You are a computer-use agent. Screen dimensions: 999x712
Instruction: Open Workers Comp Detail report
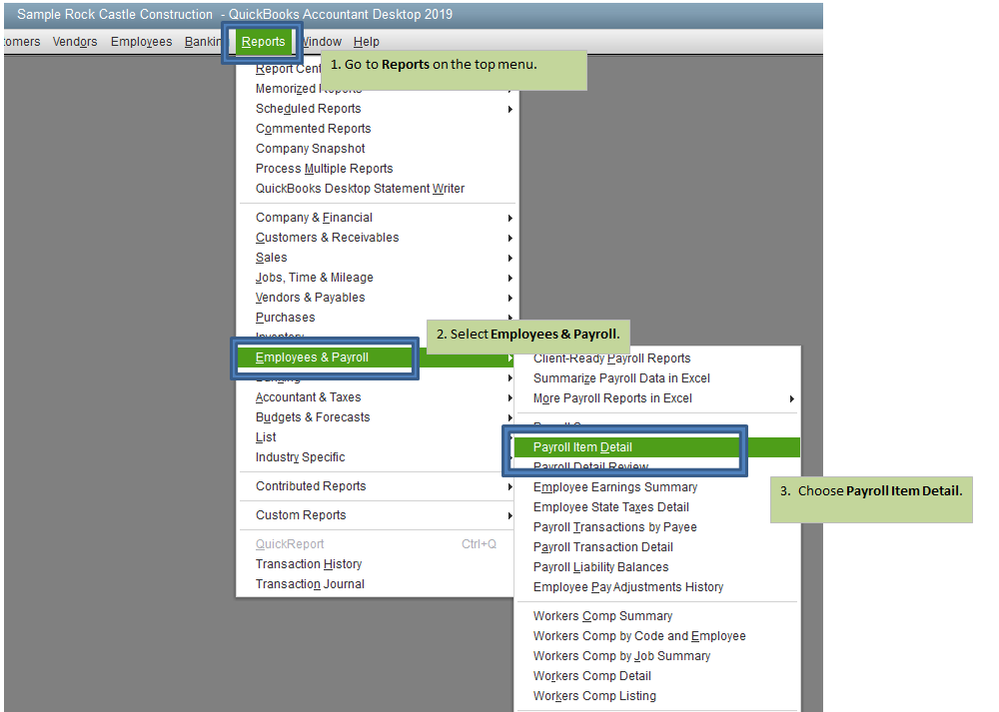tap(658, 676)
